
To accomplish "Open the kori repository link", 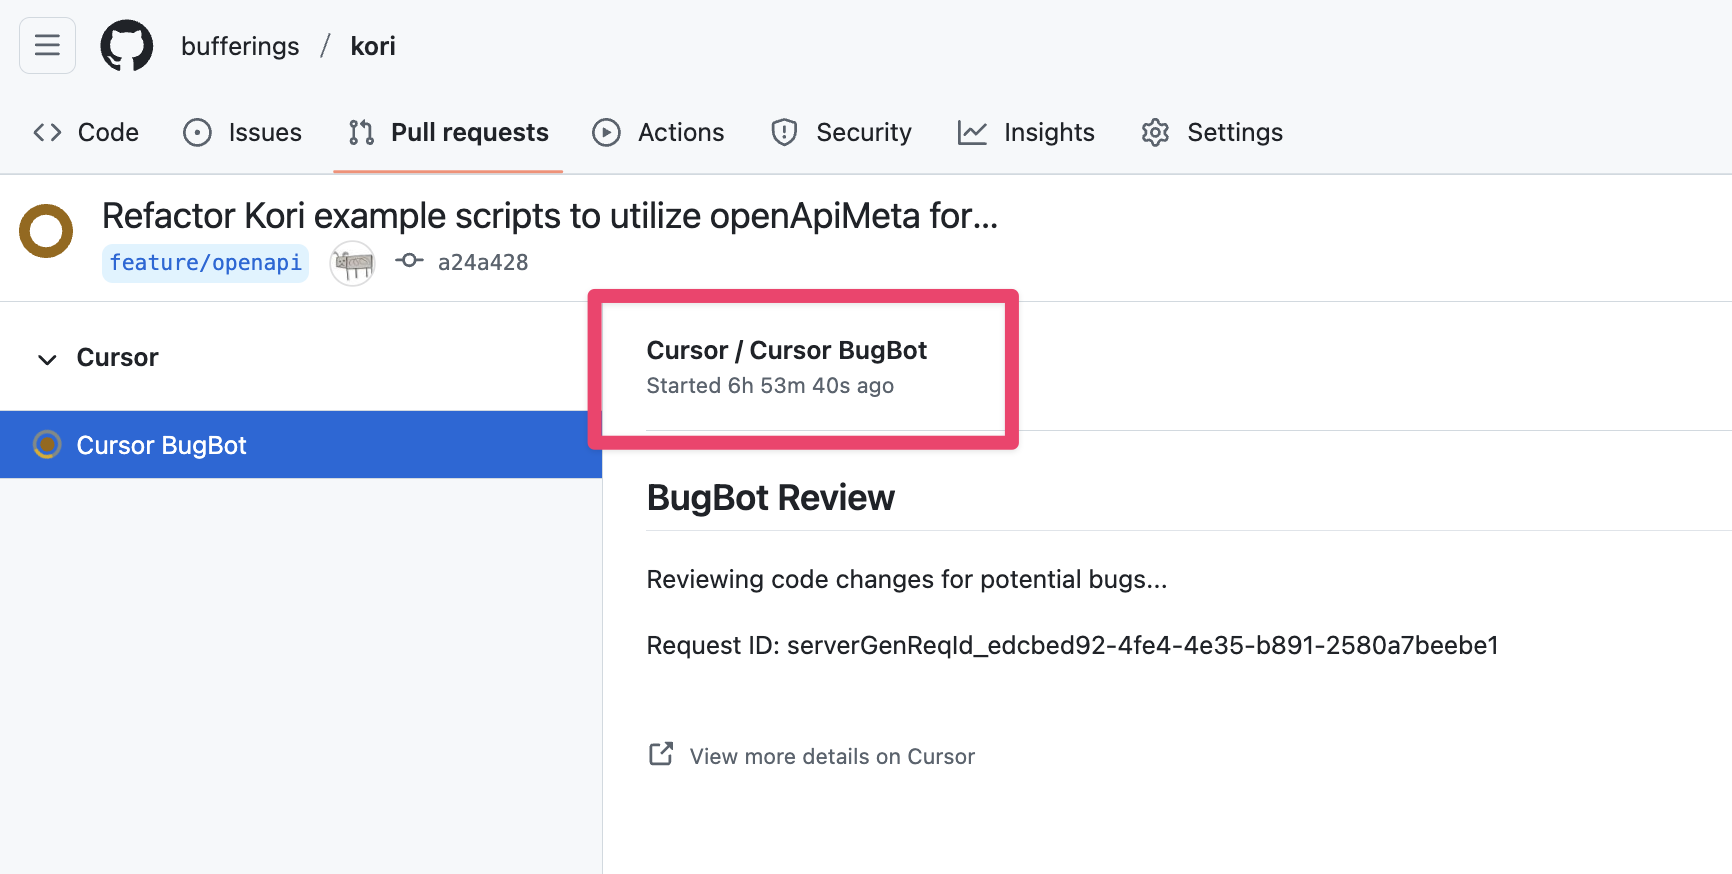I will tap(373, 46).
